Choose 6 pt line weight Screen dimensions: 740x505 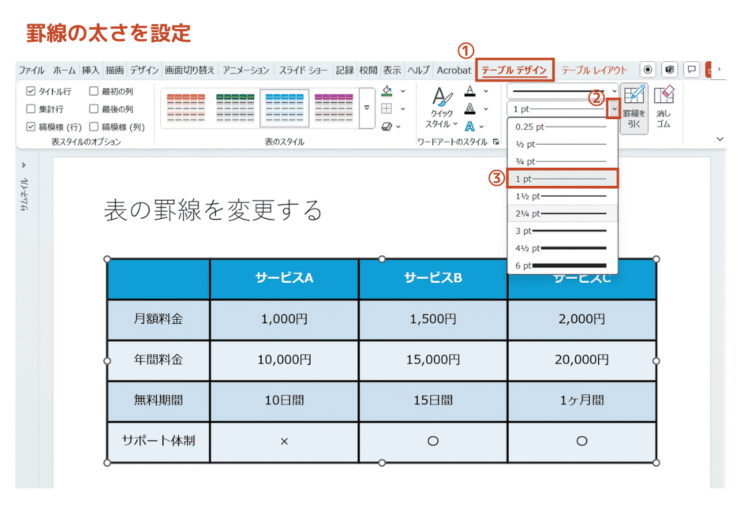tap(562, 266)
